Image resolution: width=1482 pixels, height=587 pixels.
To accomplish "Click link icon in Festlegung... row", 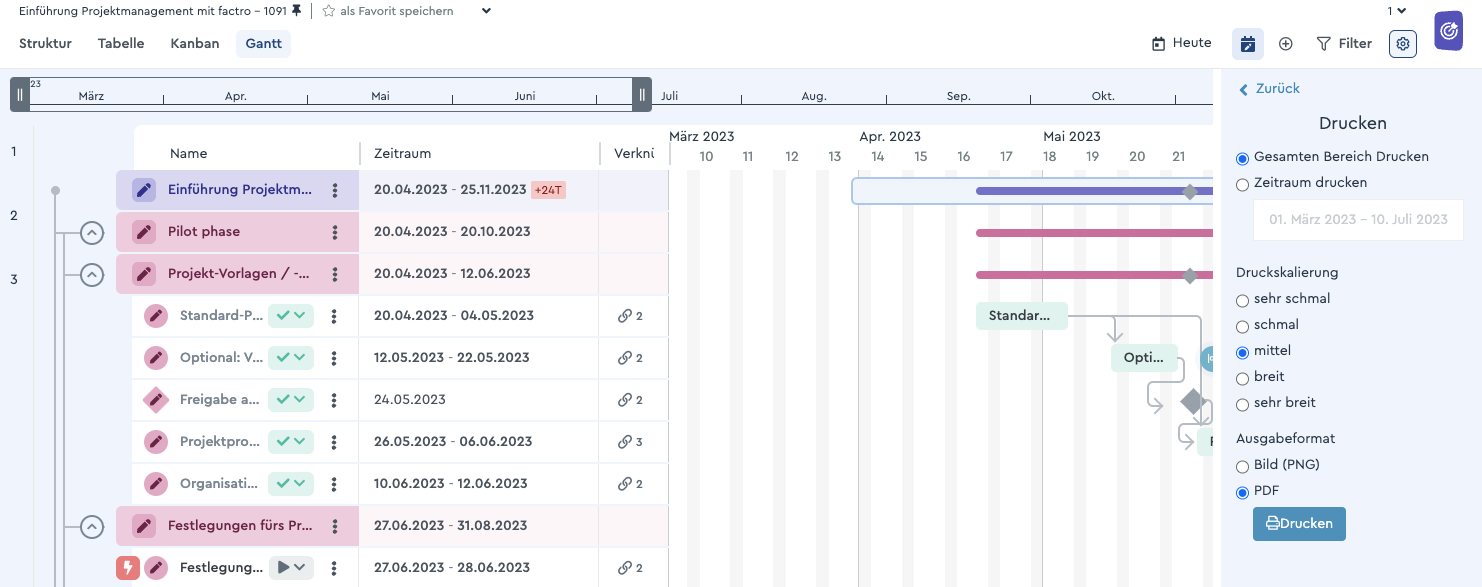I will pos(625,568).
